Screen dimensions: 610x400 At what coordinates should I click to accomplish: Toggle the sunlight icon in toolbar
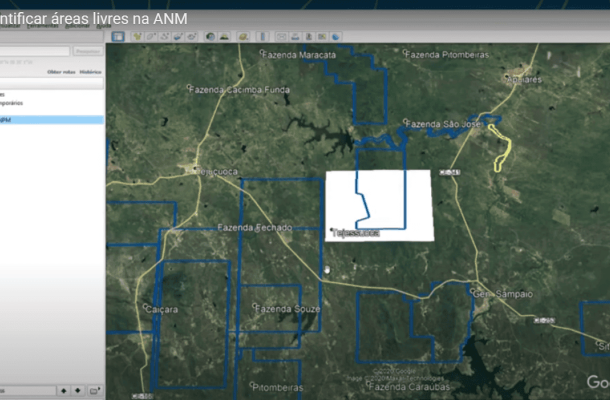(224, 37)
